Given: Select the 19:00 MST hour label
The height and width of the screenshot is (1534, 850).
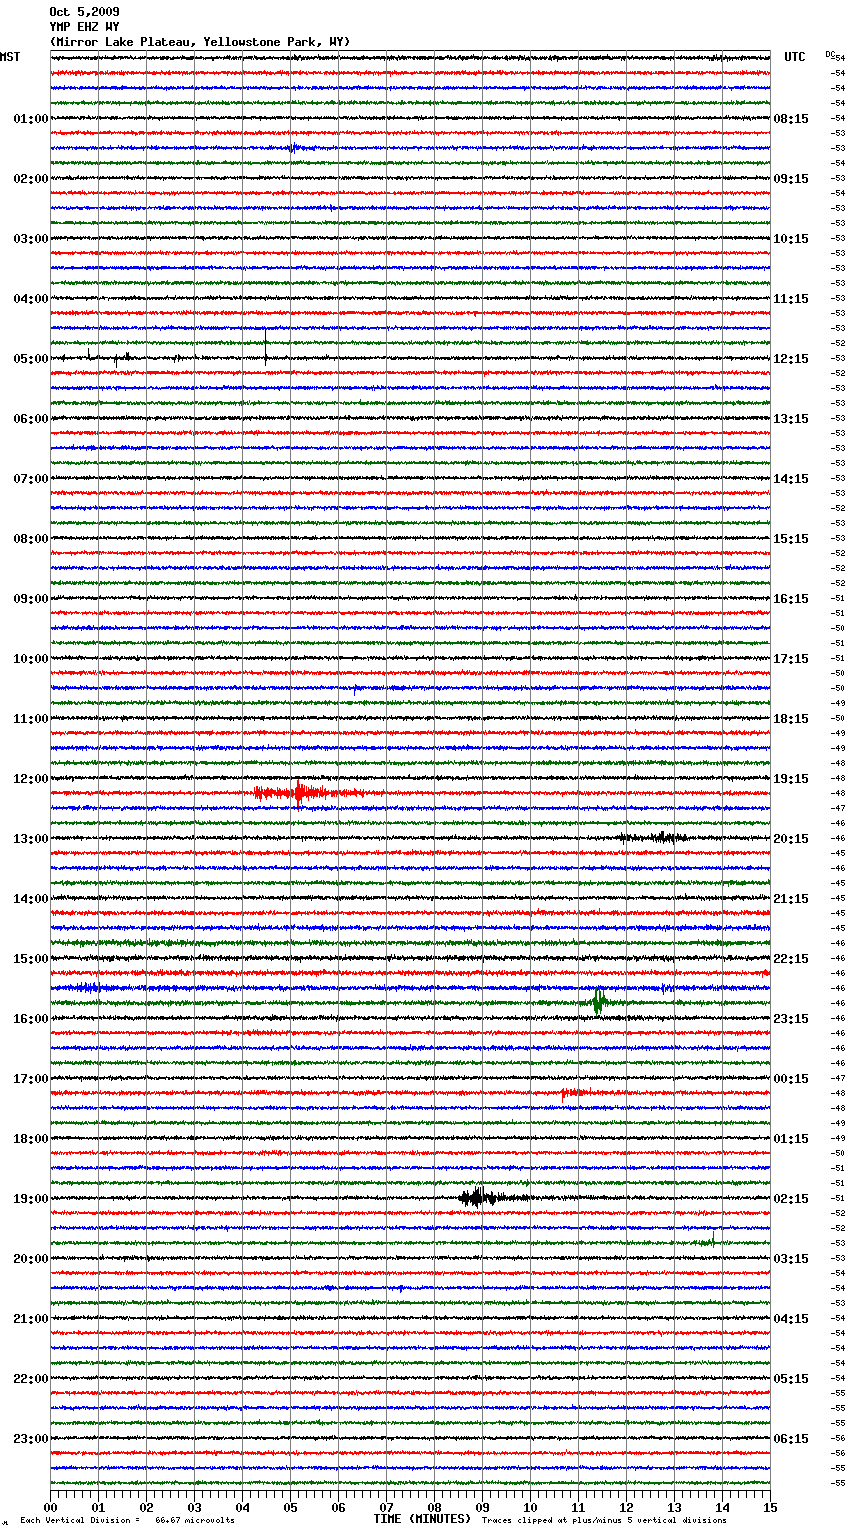Looking at the screenshot, I should pos(31,1199).
